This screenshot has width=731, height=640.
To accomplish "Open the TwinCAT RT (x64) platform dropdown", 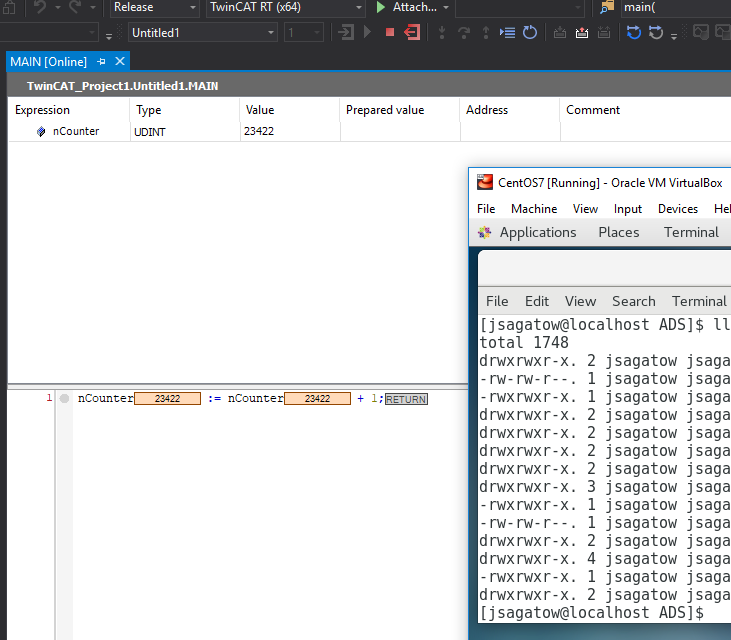I will [x=285, y=7].
